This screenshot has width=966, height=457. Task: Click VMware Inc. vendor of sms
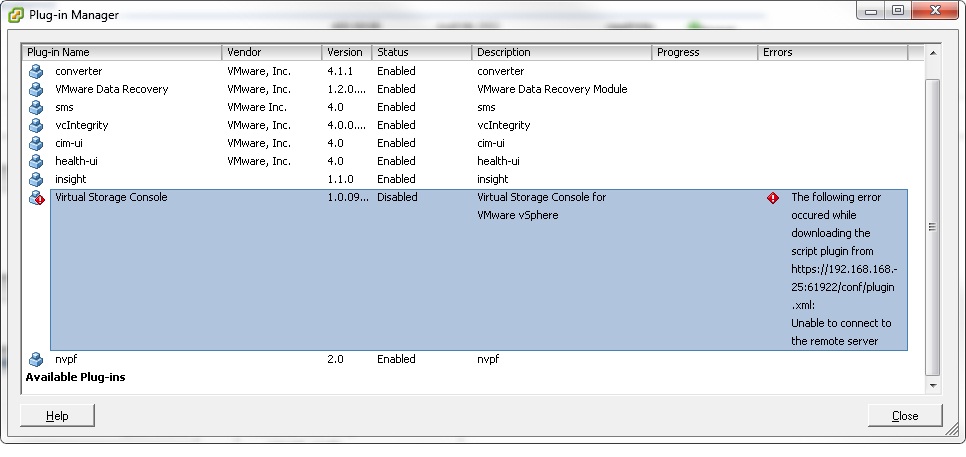click(257, 107)
